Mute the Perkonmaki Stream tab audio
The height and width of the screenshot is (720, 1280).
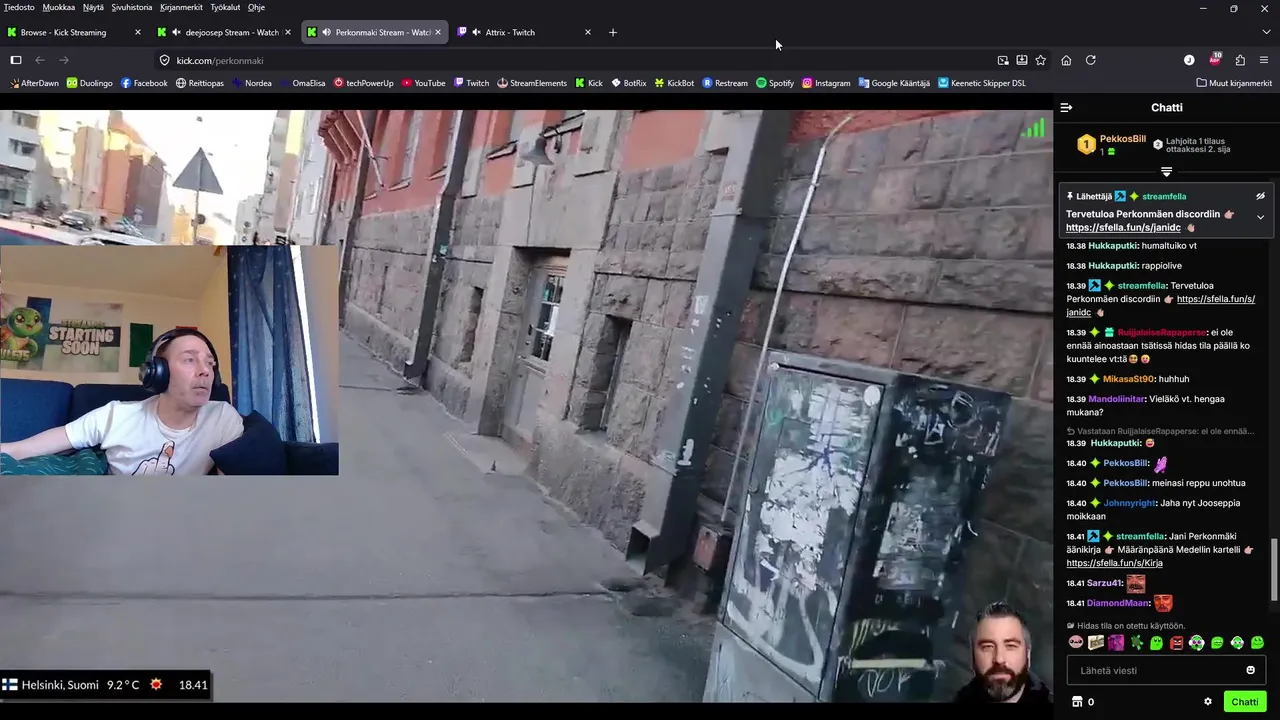[x=327, y=32]
